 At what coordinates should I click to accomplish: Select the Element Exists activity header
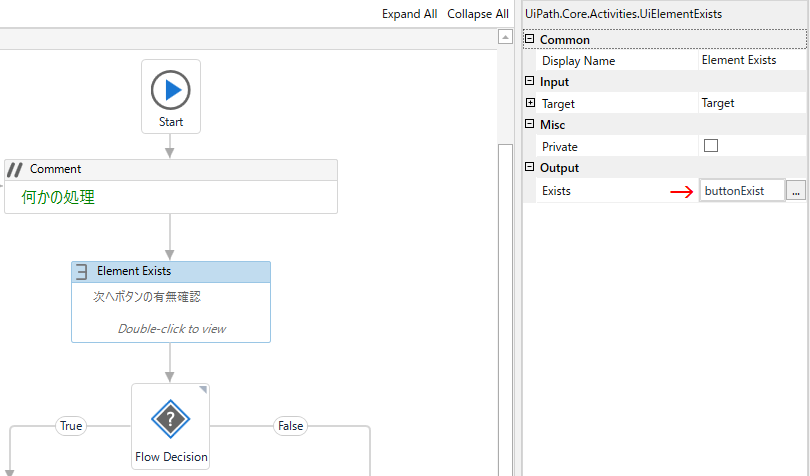(171, 272)
